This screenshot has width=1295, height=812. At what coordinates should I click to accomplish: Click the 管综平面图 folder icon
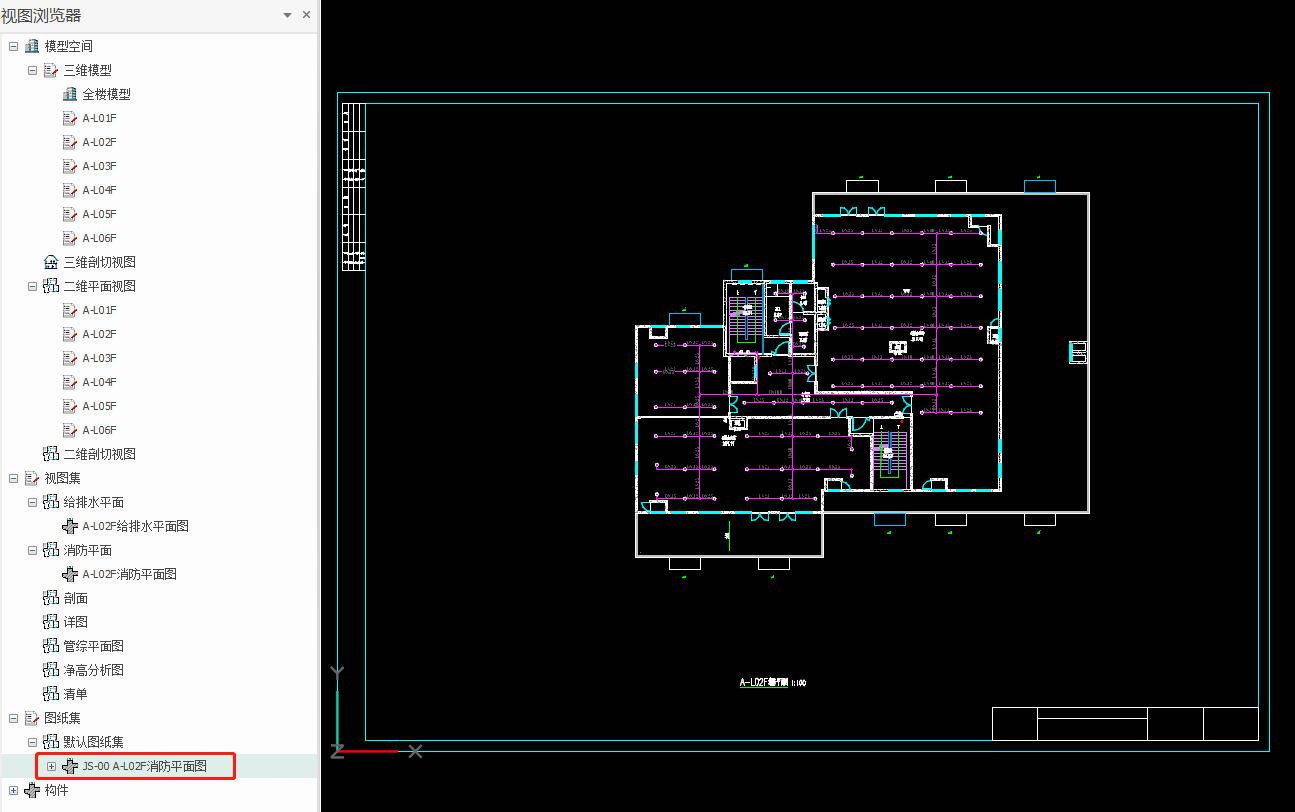click(51, 646)
